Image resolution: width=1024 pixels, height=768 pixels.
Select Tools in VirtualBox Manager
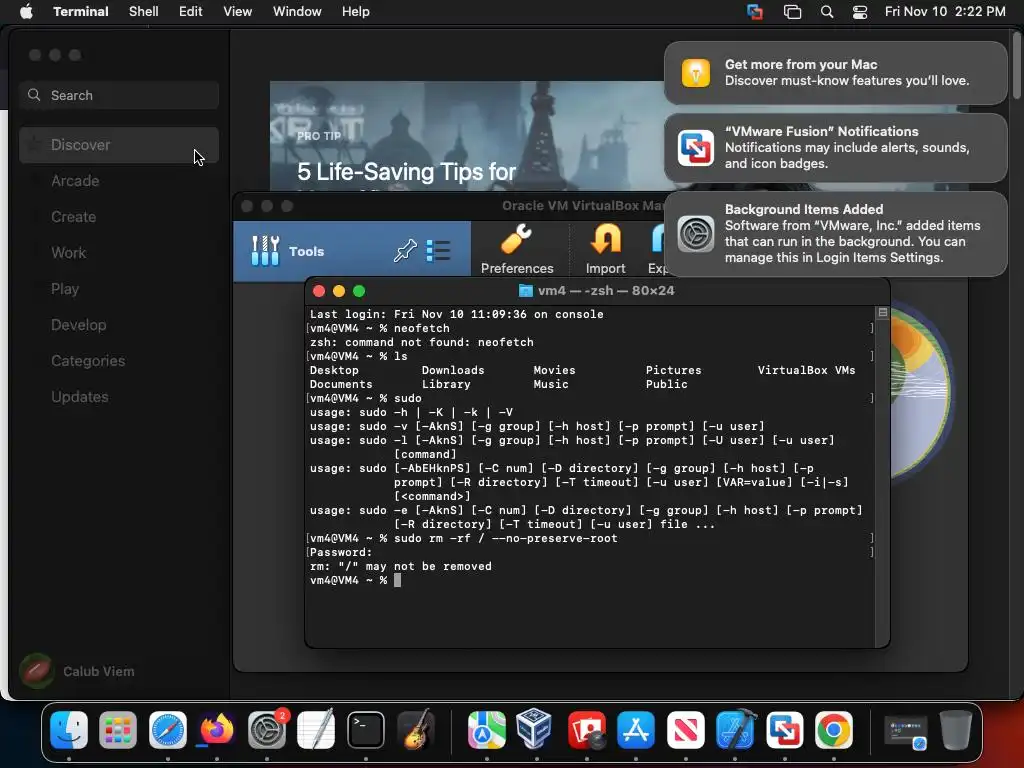351,251
